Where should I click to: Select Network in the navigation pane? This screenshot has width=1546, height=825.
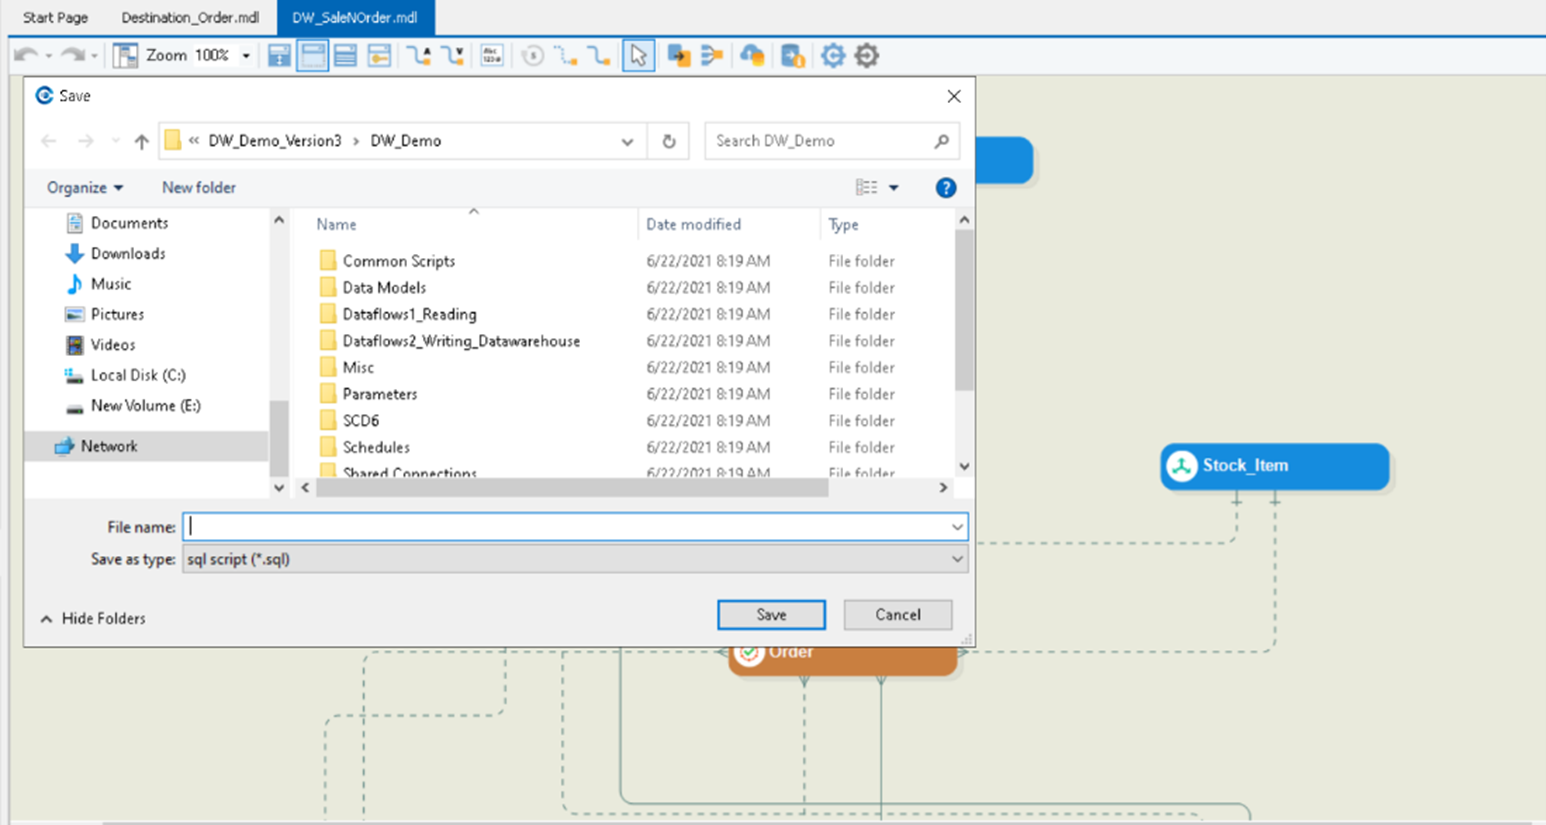[x=109, y=447]
